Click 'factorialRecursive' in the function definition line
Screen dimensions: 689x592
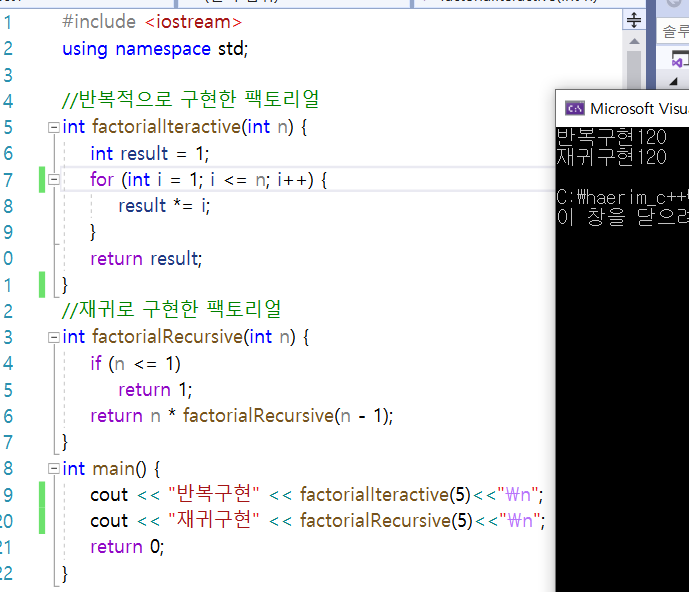pyautogui.click(x=167, y=337)
